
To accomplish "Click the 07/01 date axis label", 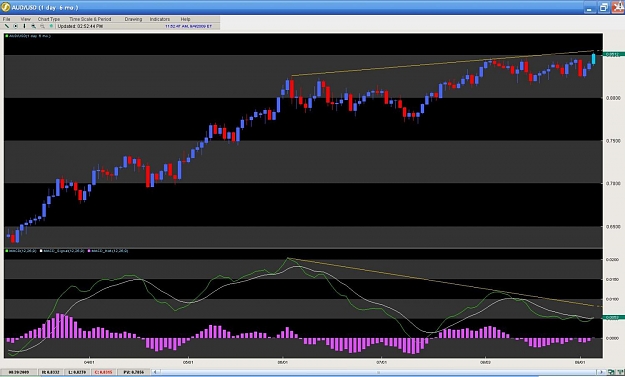I will click(381, 363).
